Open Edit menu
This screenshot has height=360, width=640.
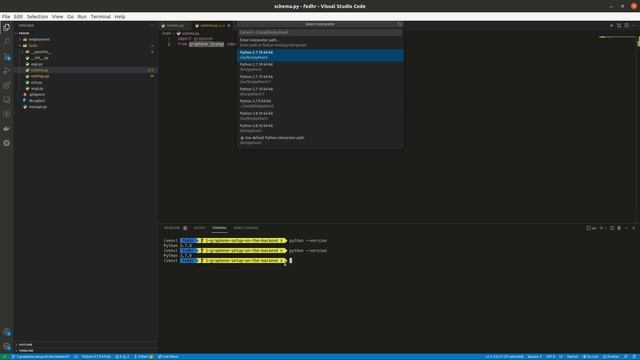18,17
